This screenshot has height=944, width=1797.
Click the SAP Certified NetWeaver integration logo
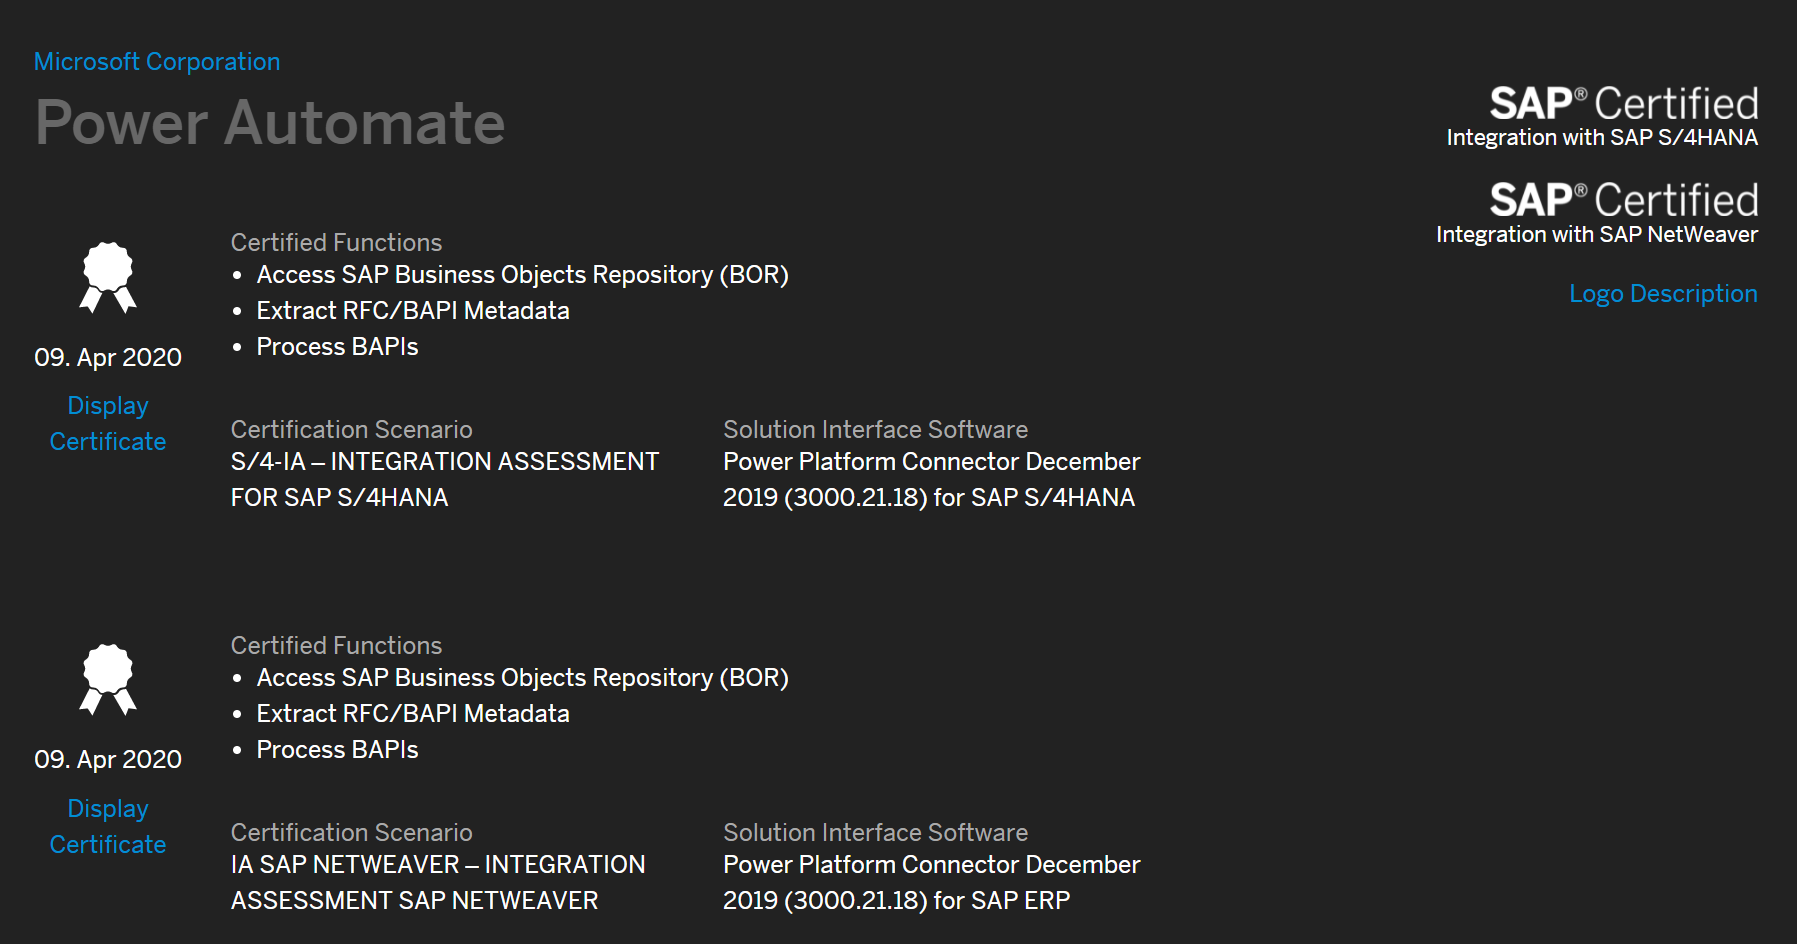click(1597, 214)
